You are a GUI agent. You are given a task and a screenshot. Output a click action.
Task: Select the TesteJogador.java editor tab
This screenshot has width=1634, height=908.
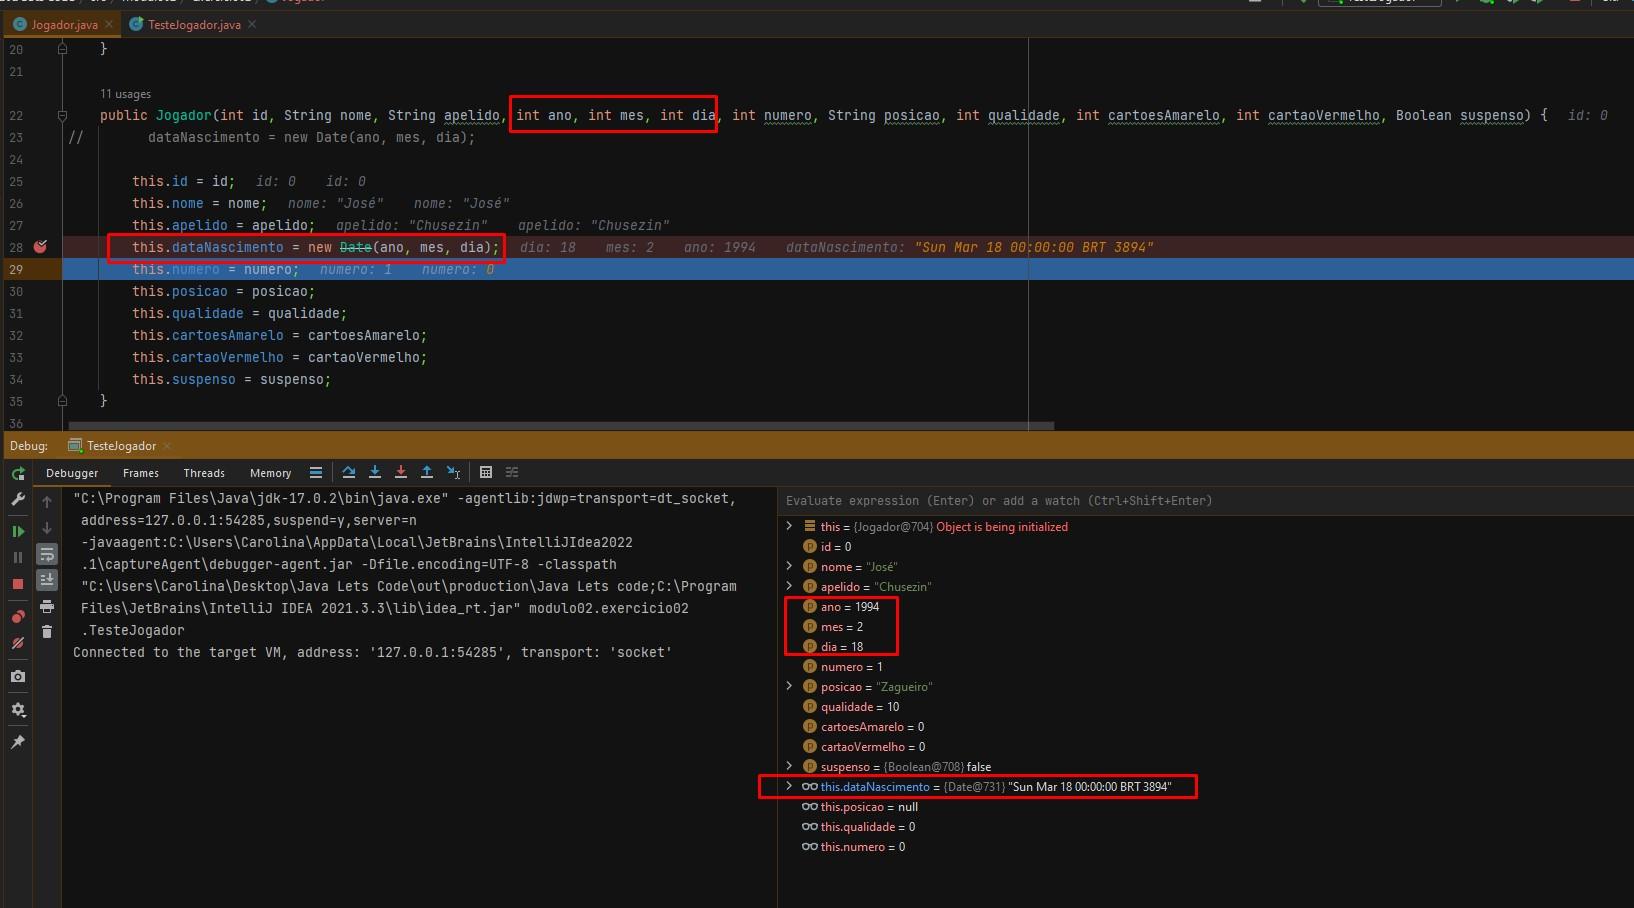pos(194,24)
